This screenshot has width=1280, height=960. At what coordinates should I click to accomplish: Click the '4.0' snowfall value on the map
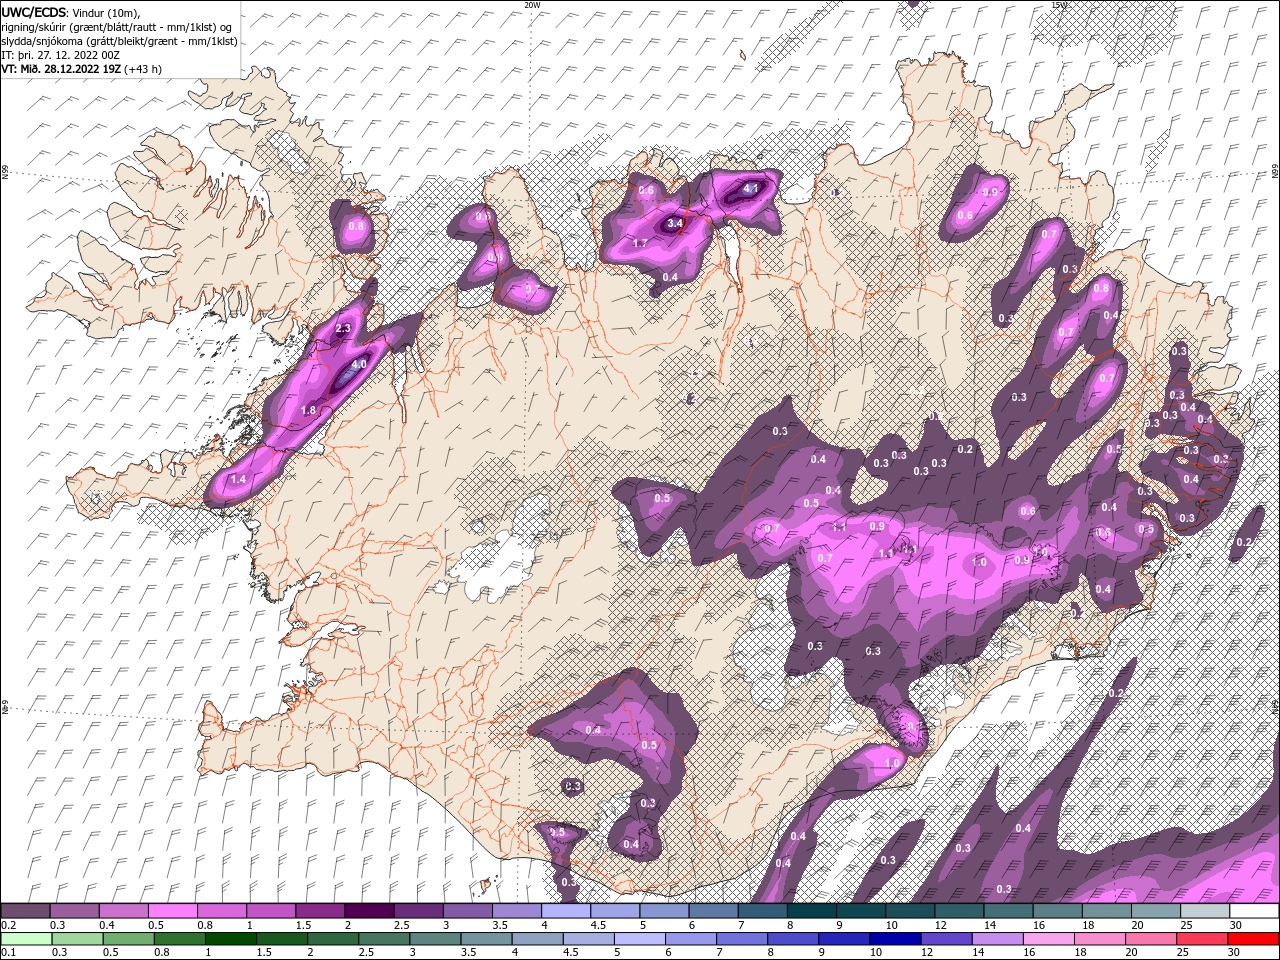359,366
